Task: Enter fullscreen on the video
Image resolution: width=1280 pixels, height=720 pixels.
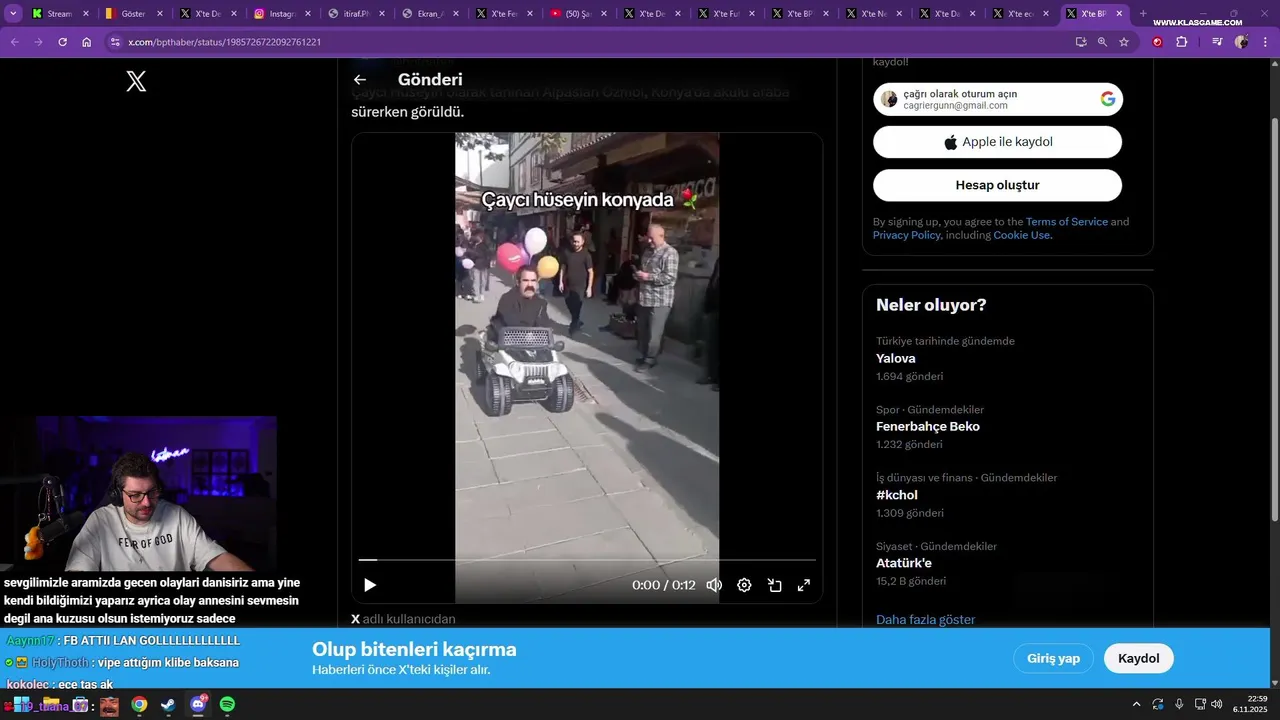Action: tap(803, 585)
